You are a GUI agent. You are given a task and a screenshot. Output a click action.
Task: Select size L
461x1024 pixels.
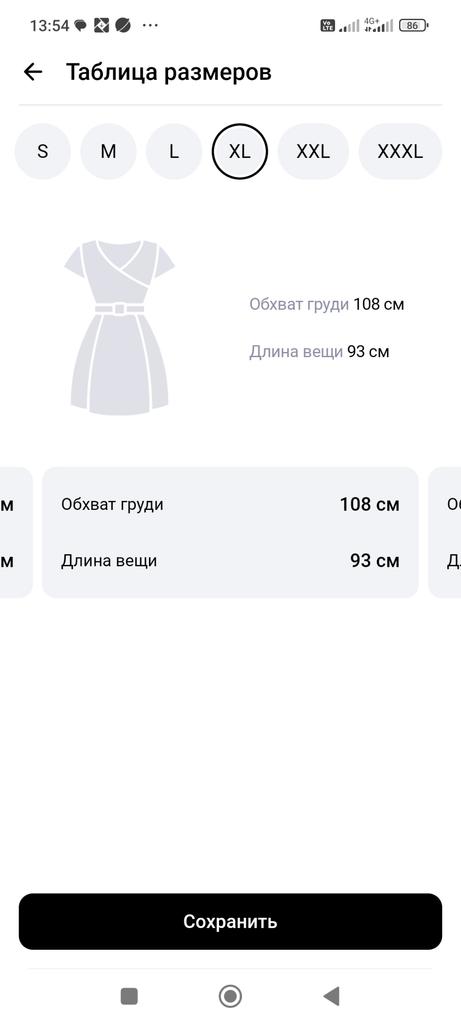tap(174, 152)
